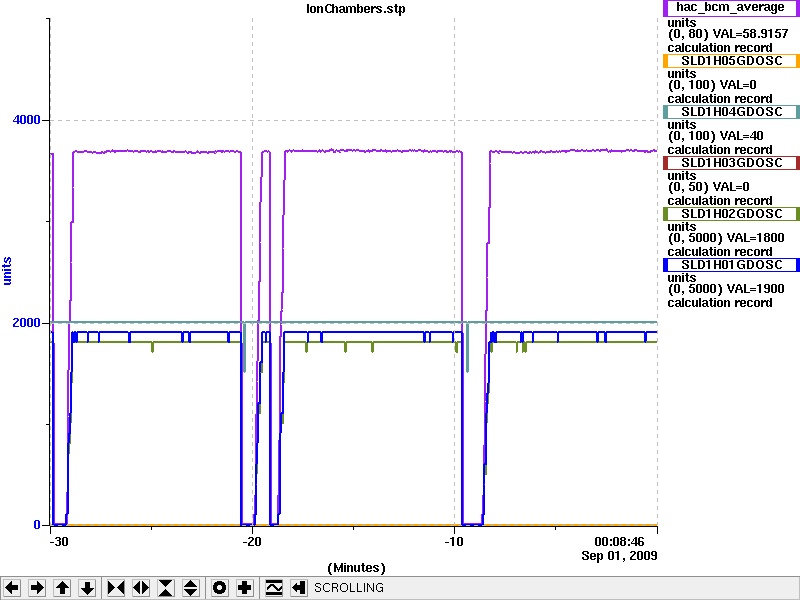Click the plus toolbar icon
This screenshot has width=800, height=600.
pyautogui.click(x=244, y=588)
